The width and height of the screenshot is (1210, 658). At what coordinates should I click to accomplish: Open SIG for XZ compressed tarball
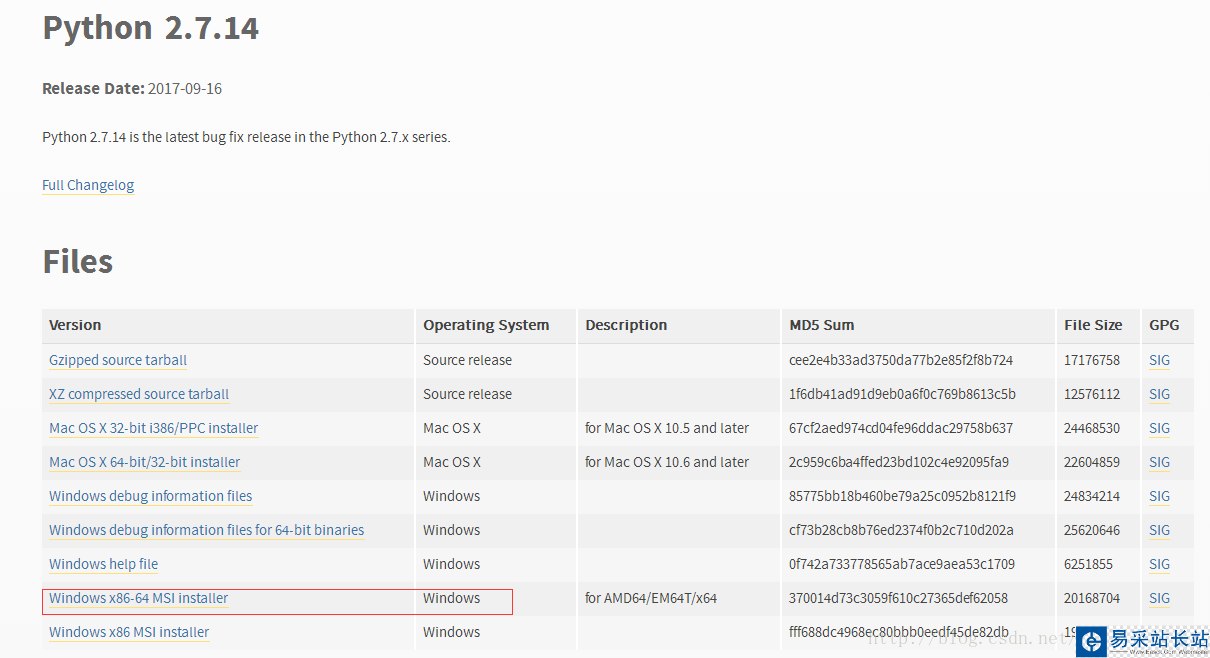click(x=1159, y=394)
